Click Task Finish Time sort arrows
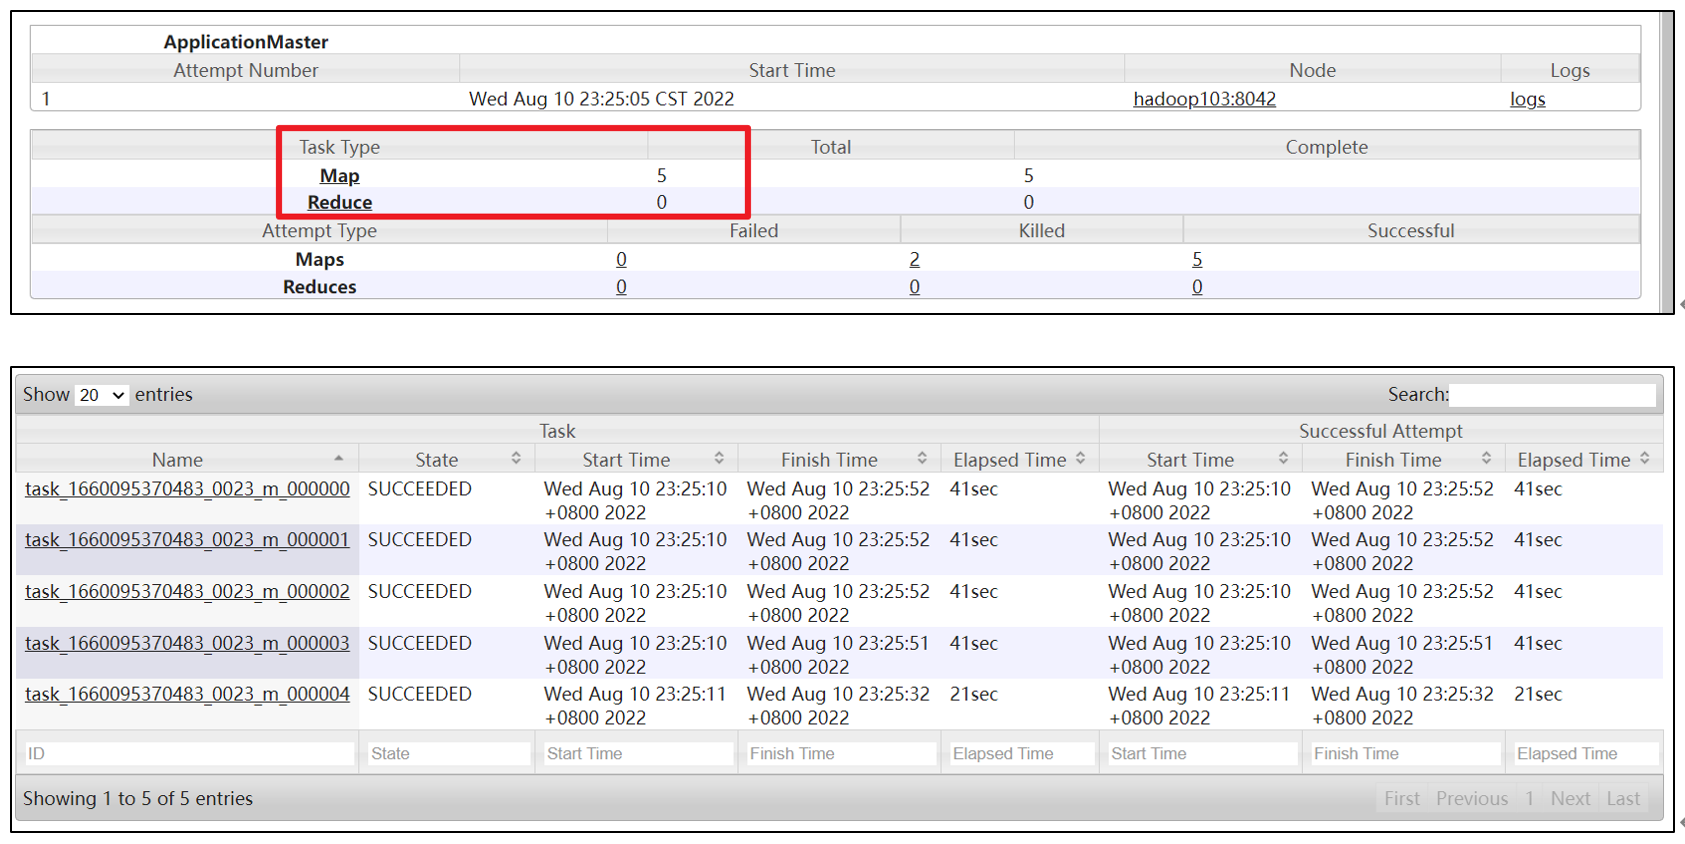This screenshot has width=1685, height=844. 922,459
